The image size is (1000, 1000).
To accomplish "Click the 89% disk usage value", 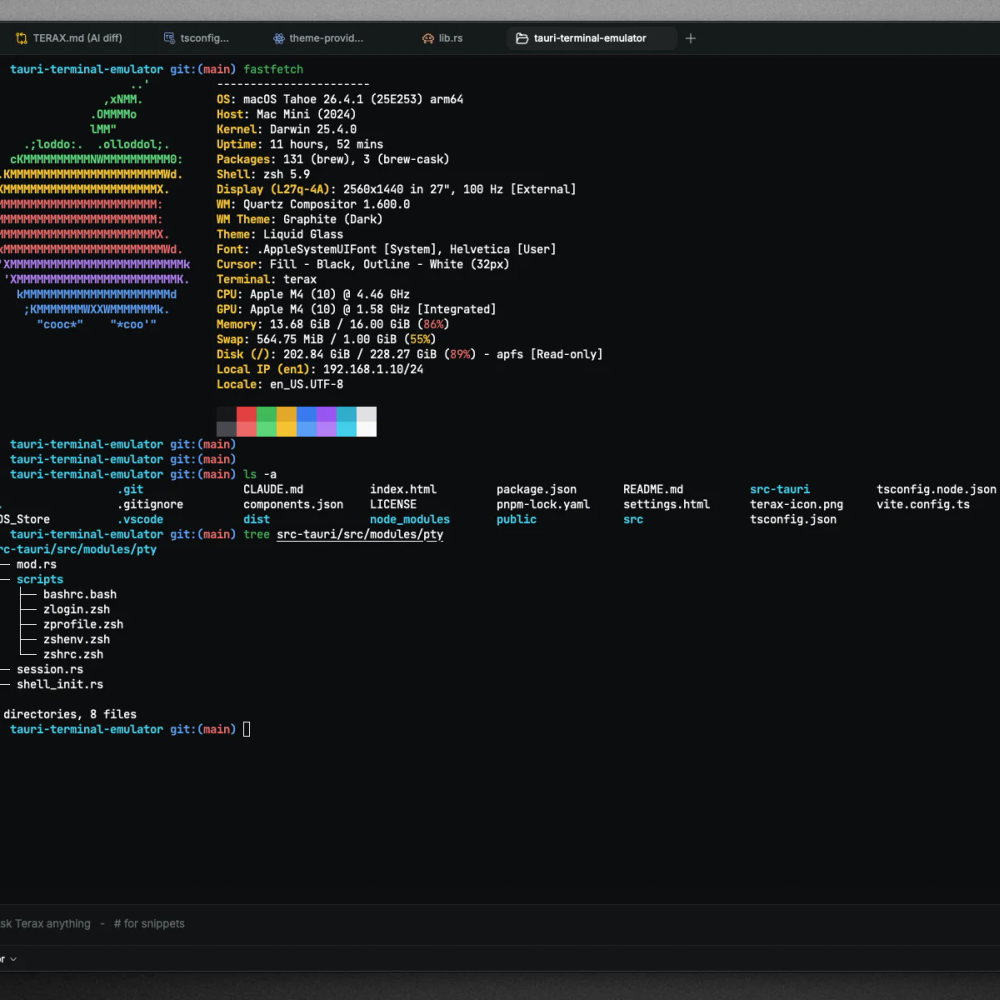I will tap(460, 354).
